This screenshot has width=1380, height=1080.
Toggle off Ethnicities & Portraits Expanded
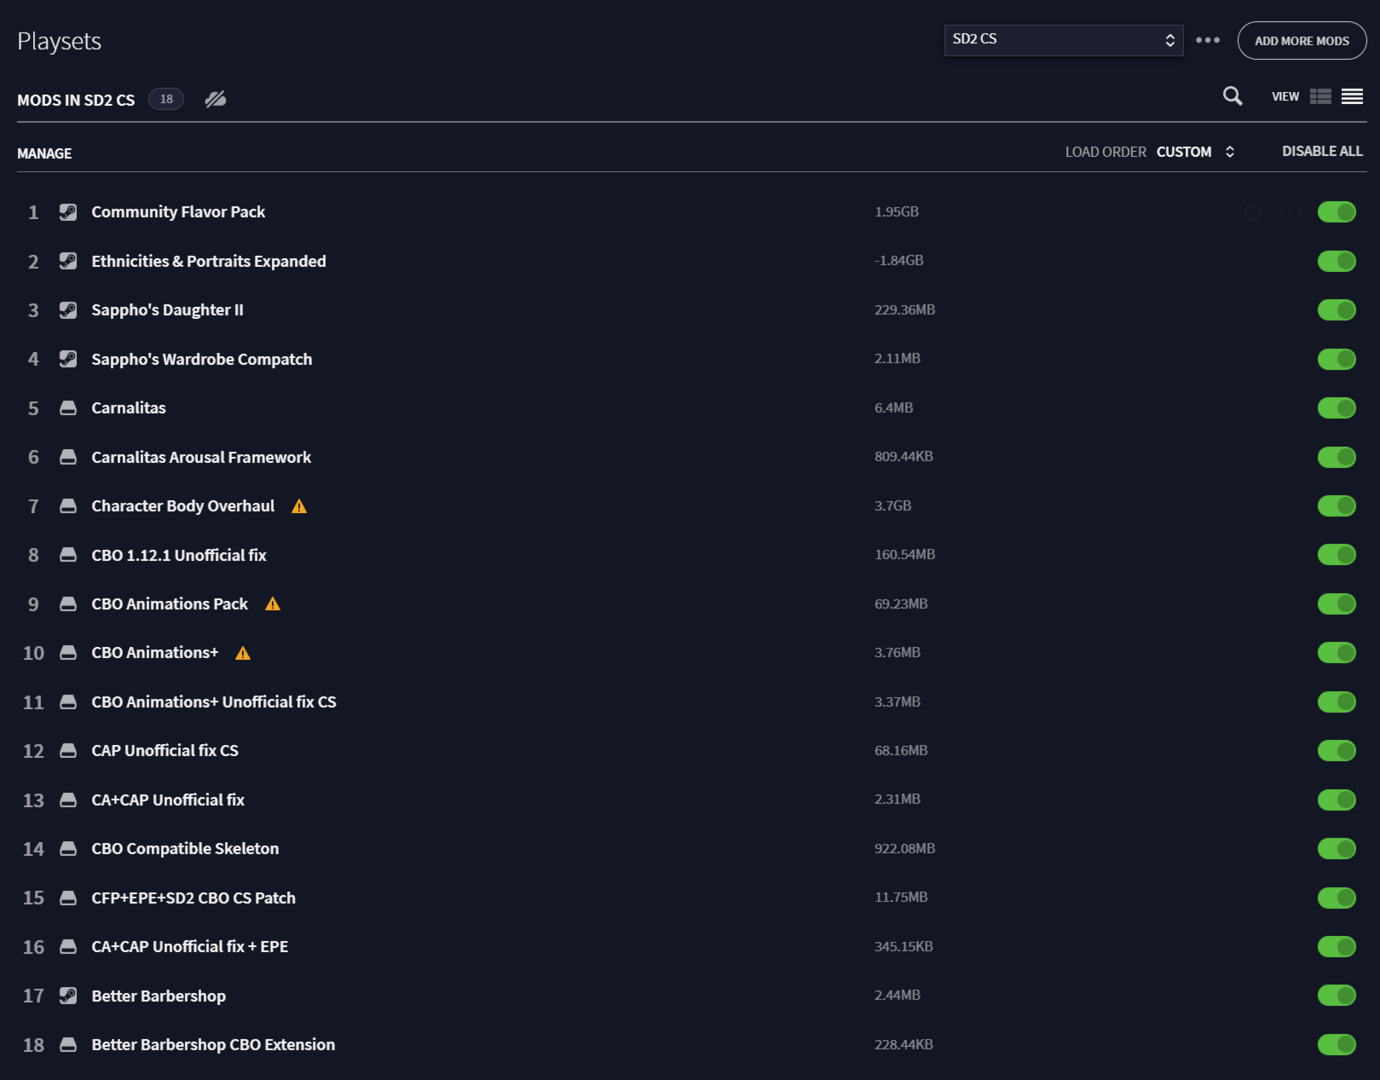pyautogui.click(x=1337, y=261)
